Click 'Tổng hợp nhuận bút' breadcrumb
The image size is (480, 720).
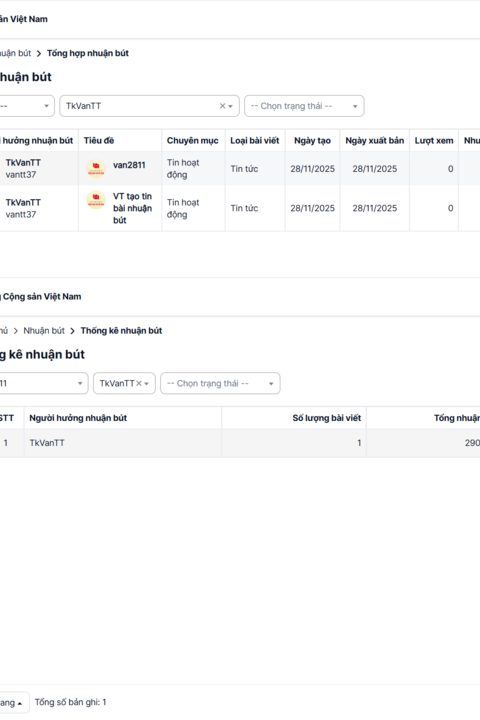tap(88, 53)
